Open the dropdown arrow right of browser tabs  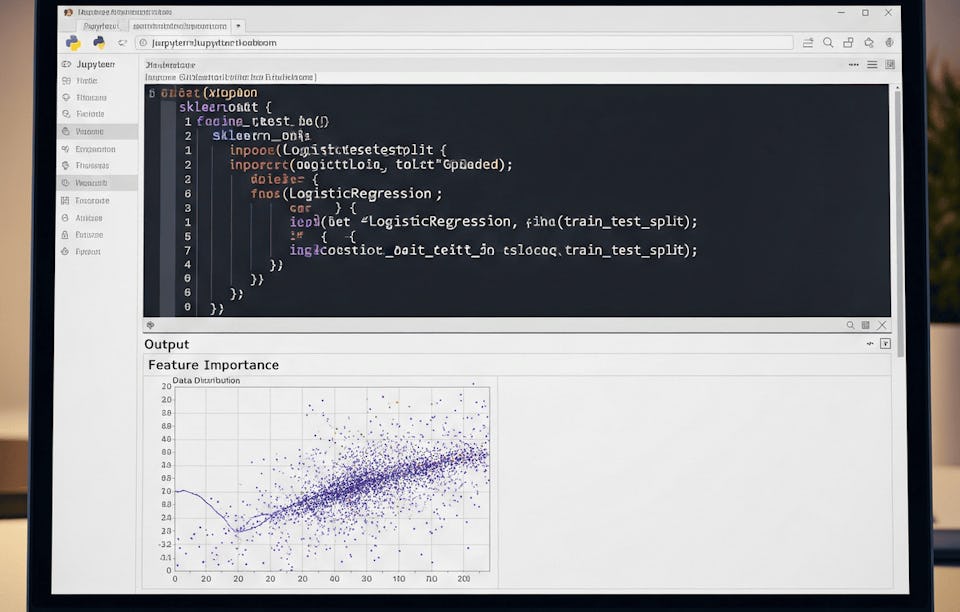pos(239,26)
